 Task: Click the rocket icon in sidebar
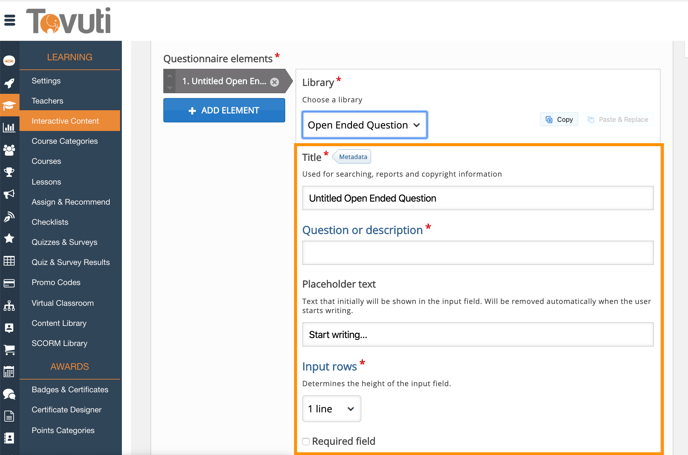[x=9, y=83]
